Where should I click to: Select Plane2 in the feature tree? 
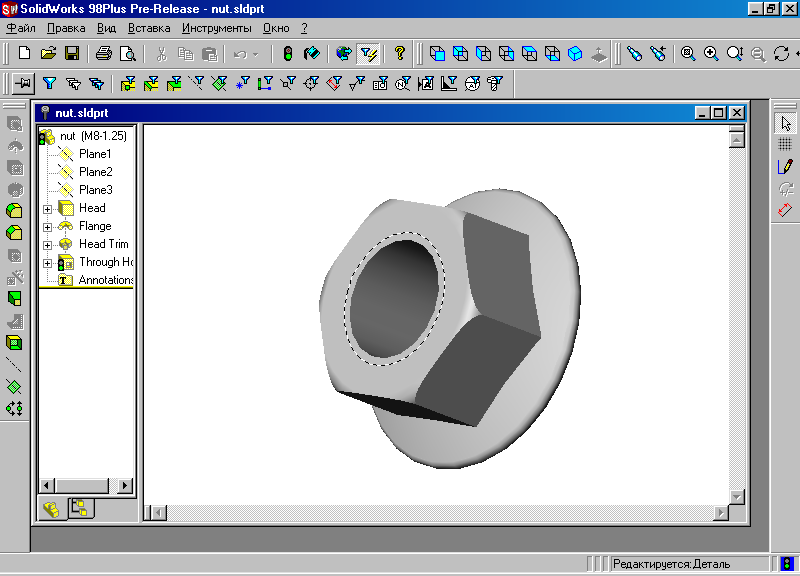(x=95, y=172)
